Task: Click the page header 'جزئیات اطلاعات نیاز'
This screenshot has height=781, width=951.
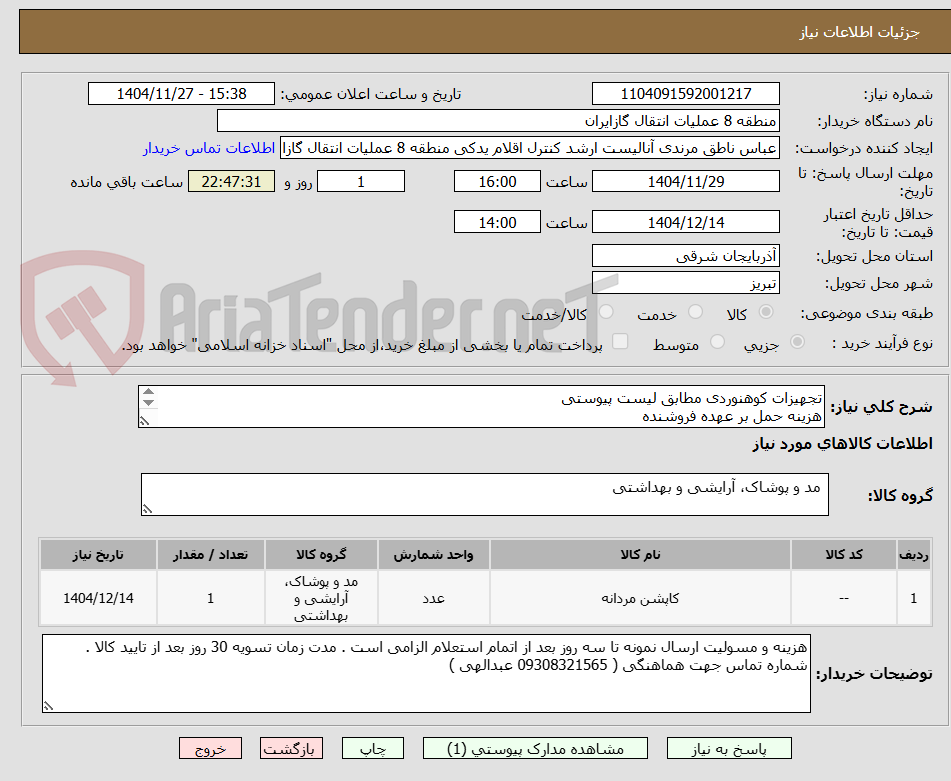Action: [859, 32]
